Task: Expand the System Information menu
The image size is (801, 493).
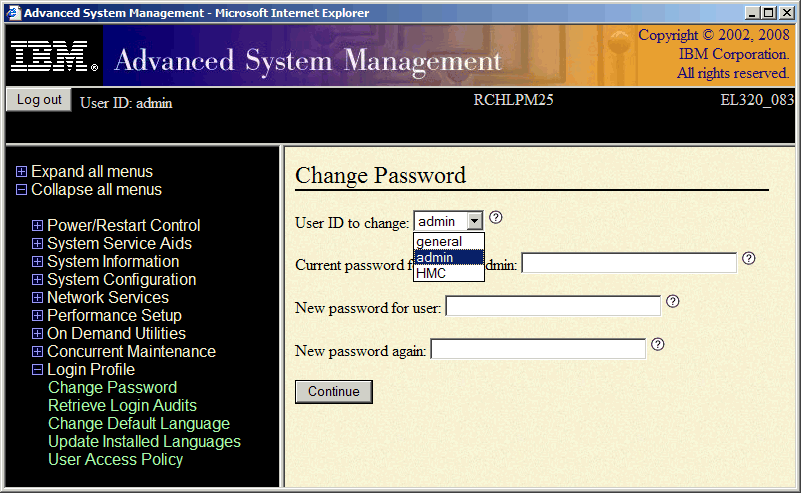Action: [37, 262]
